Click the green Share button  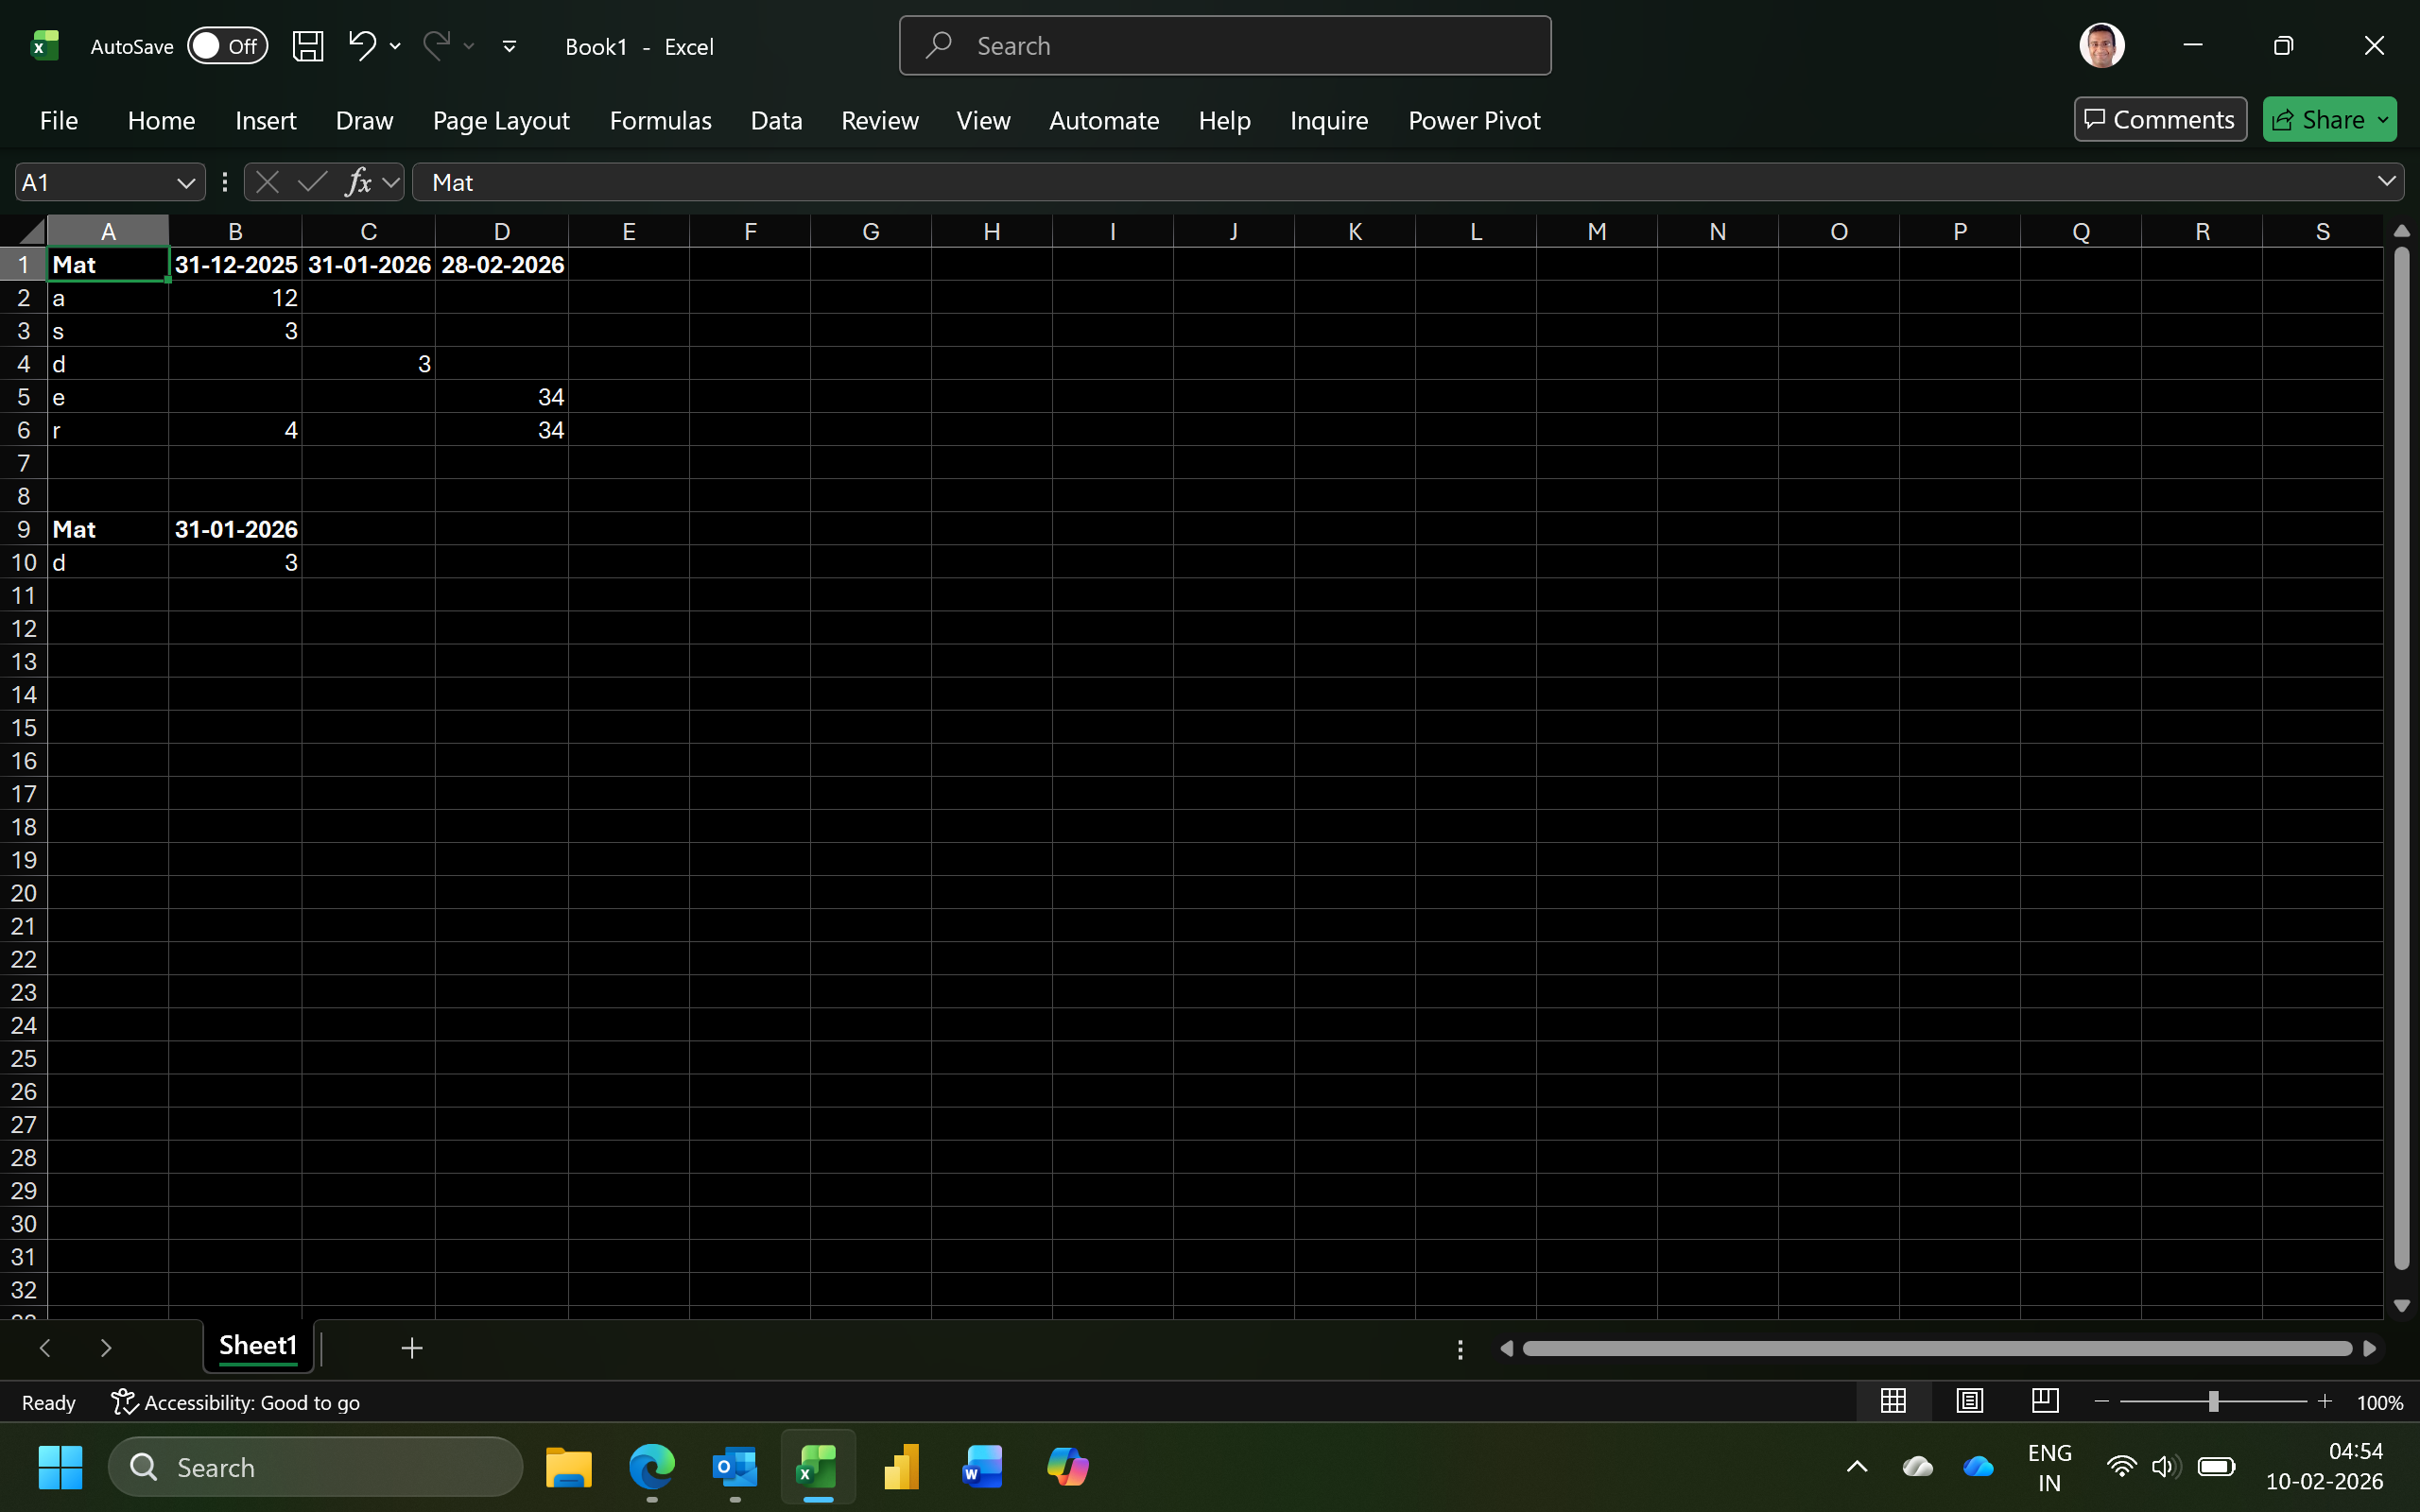[x=2320, y=120]
